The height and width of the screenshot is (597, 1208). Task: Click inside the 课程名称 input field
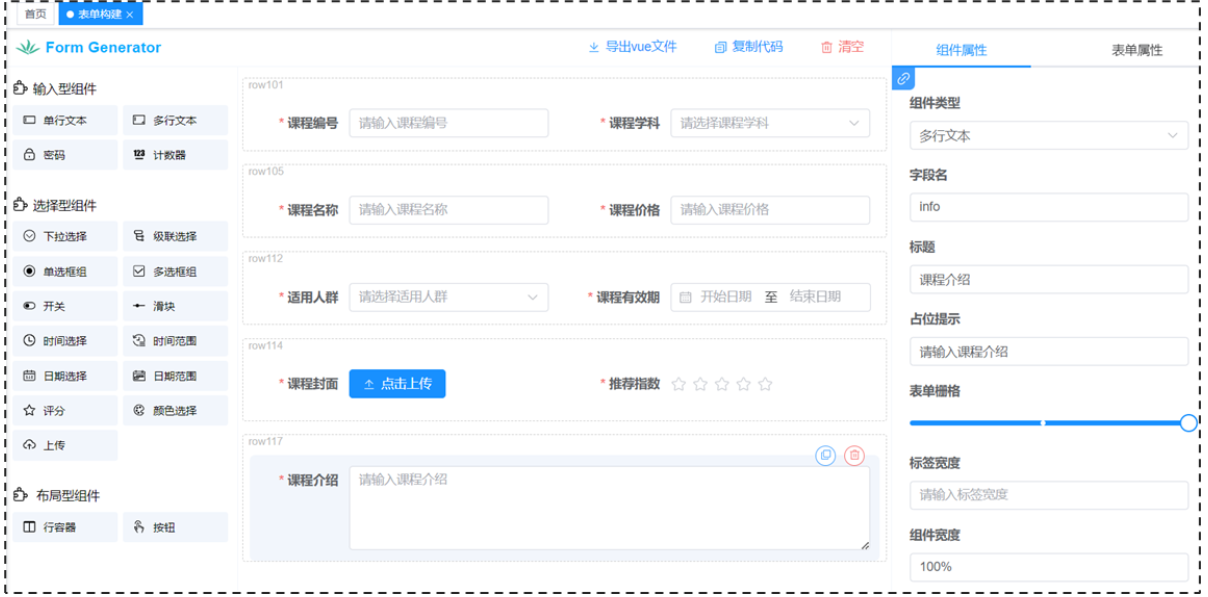pyautogui.click(x=448, y=210)
